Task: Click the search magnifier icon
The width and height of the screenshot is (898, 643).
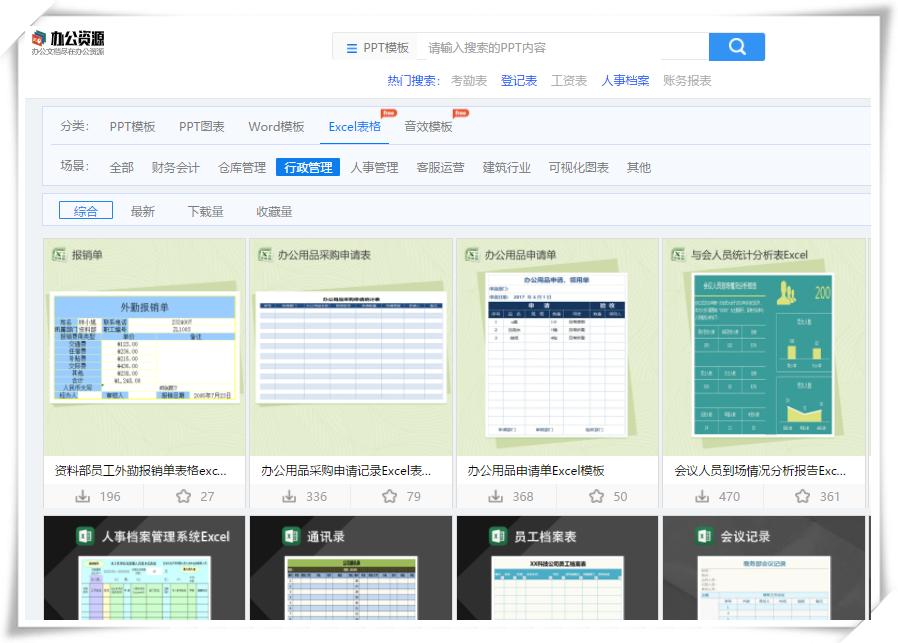Action: pyautogui.click(x=736, y=46)
